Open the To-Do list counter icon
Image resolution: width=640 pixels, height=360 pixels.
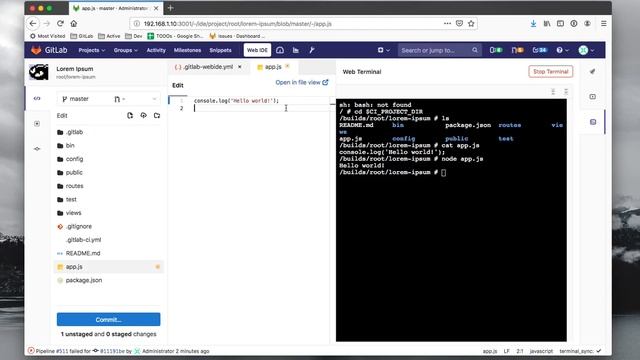[x=540, y=50]
